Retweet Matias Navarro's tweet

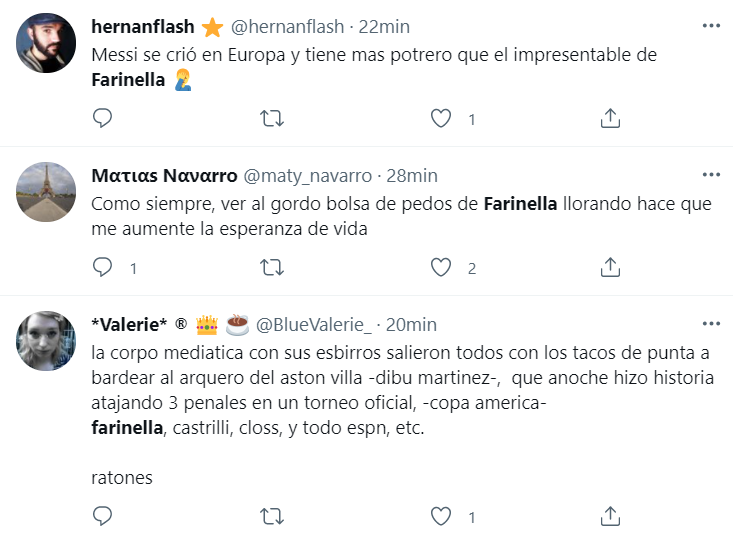pos(271,268)
